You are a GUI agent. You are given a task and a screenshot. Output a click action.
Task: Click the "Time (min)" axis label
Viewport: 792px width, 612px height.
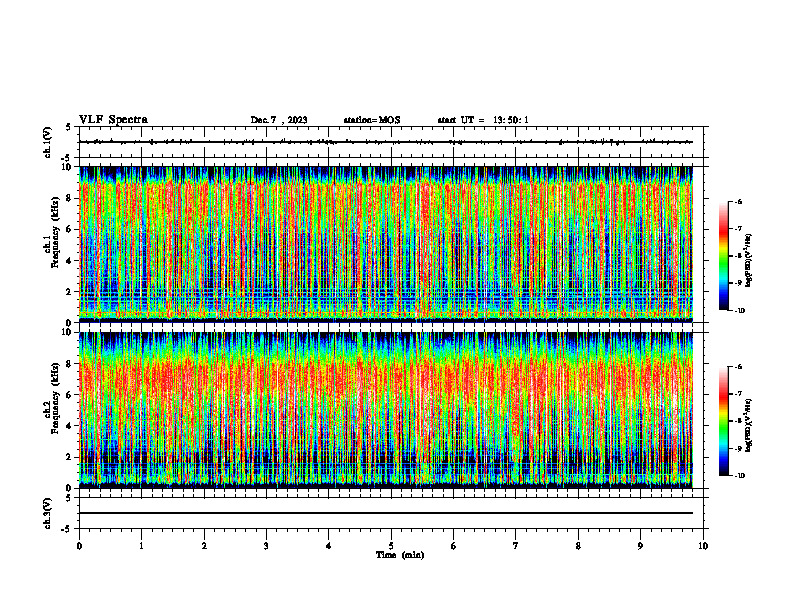pos(400,555)
